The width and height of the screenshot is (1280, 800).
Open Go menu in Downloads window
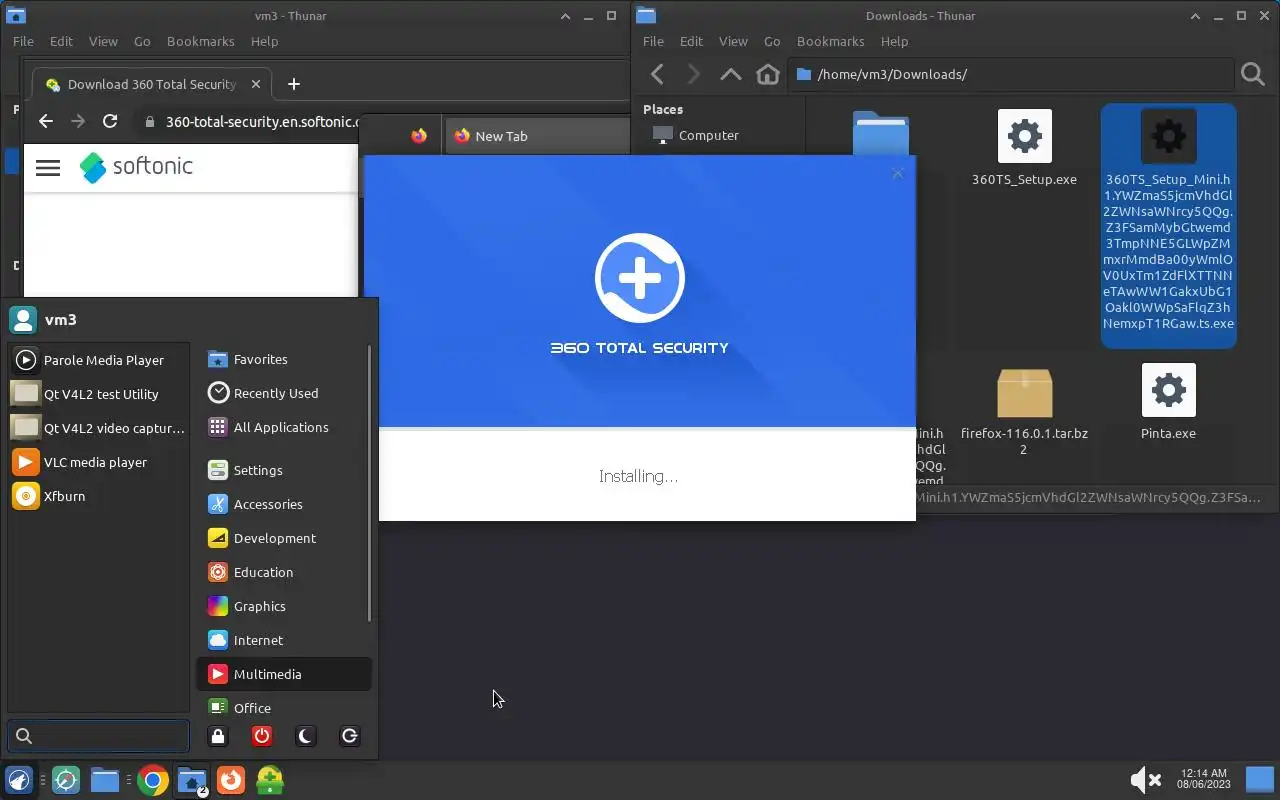pyautogui.click(x=772, y=41)
